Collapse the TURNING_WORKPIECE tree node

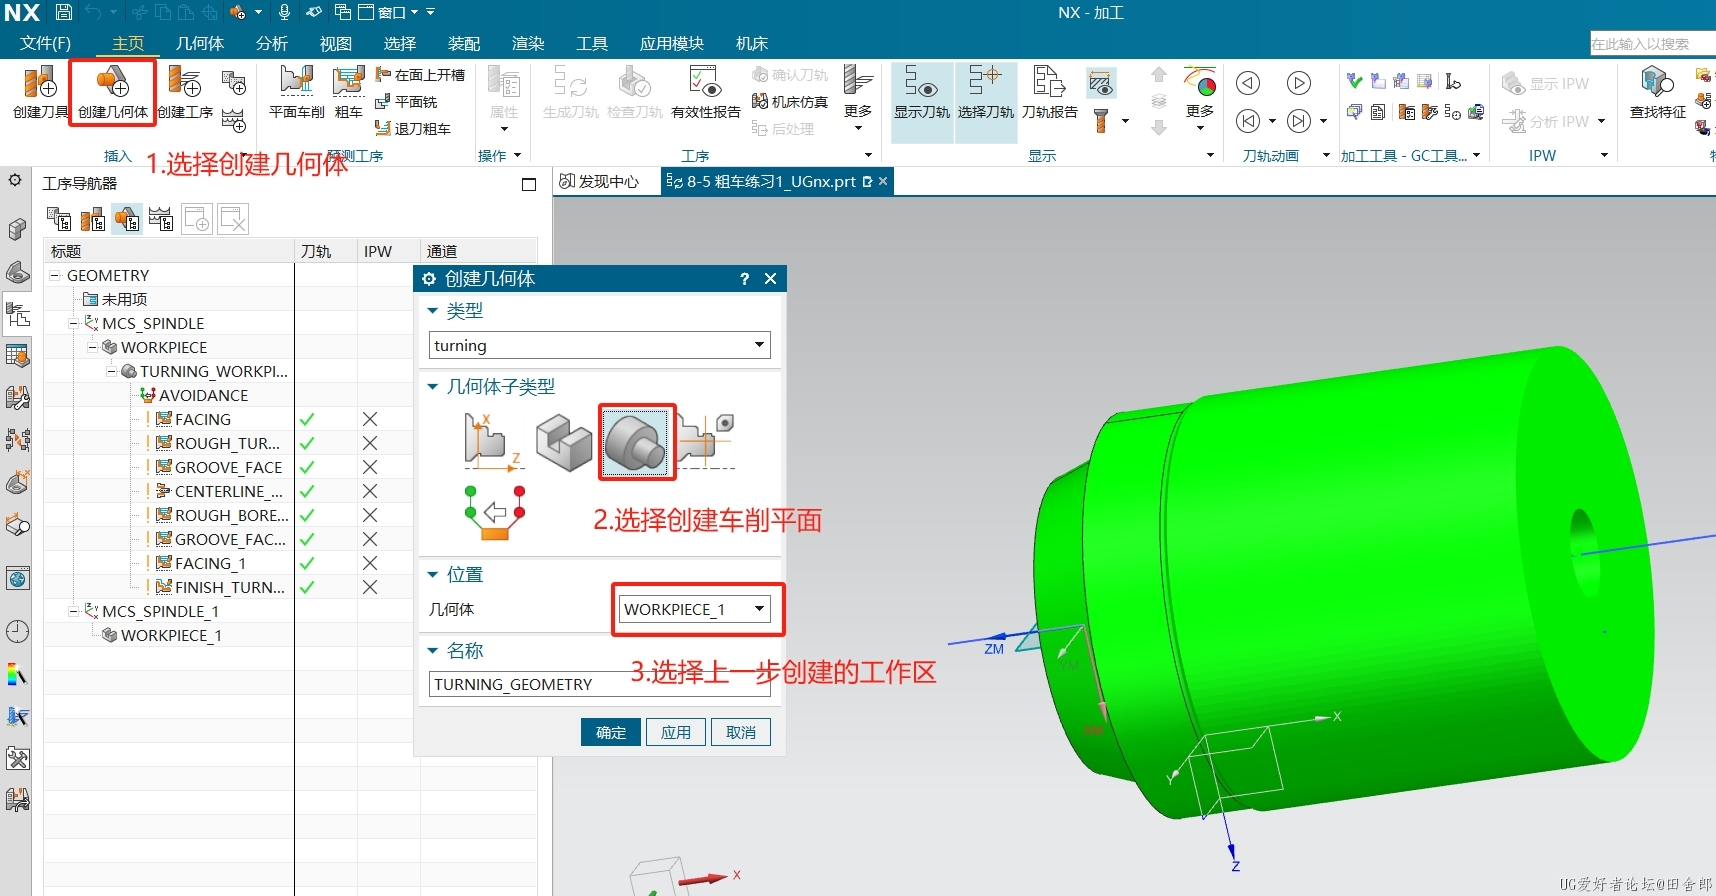[112, 371]
